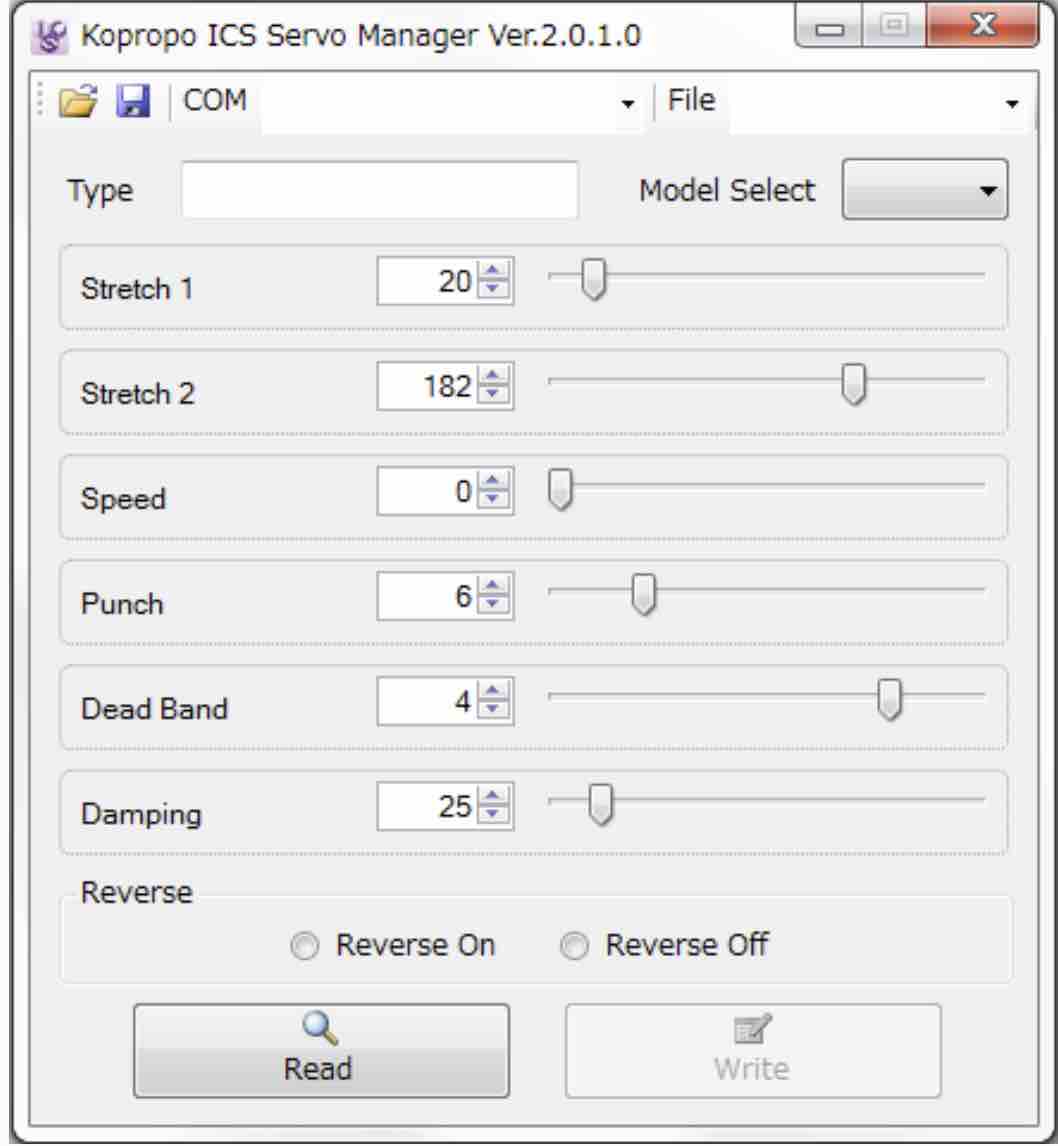Decrease Stretch 2 value with down arrow
1058x1146 pixels.
pyautogui.click(x=493, y=395)
